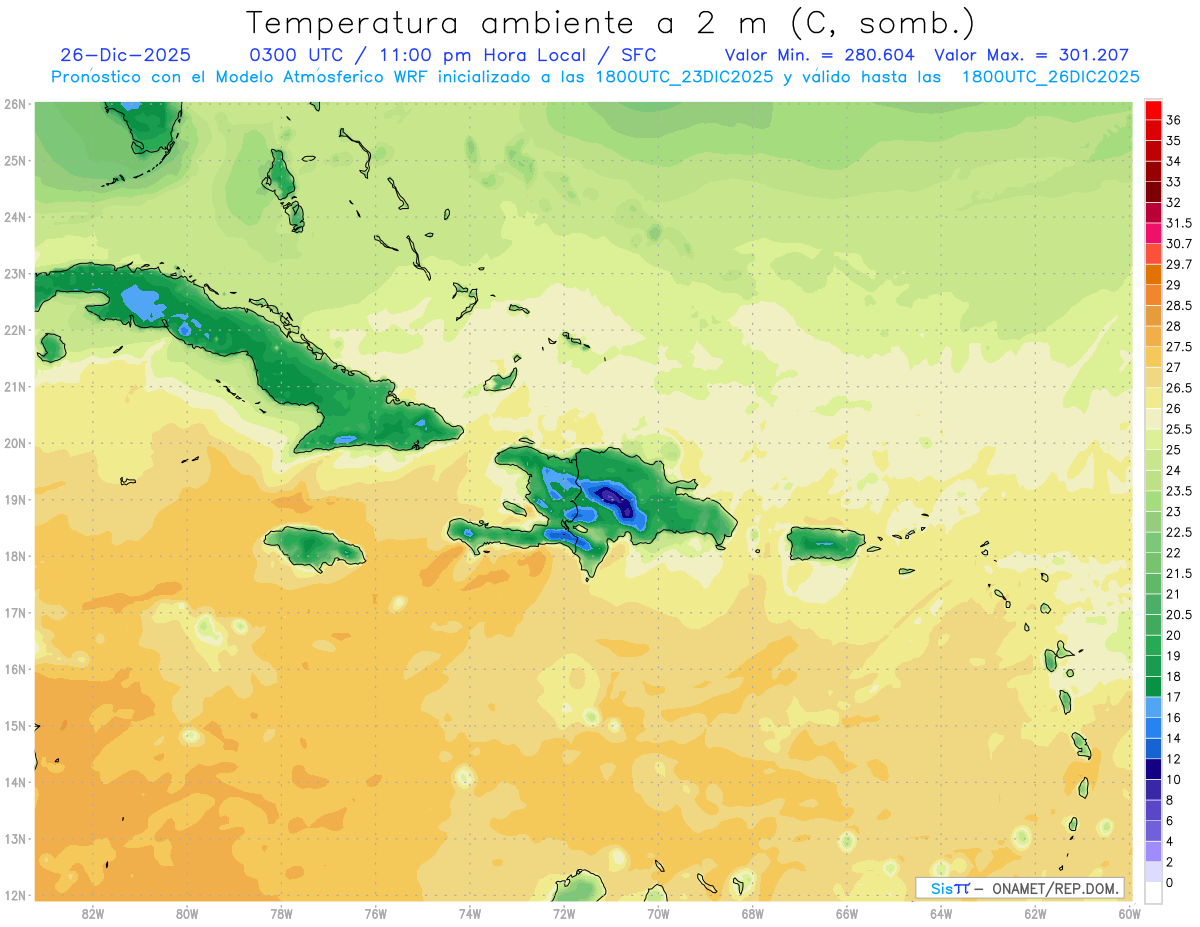This screenshot has height=927, width=1200.
Task: Click the '82W' longitude label
Action: 93,914
